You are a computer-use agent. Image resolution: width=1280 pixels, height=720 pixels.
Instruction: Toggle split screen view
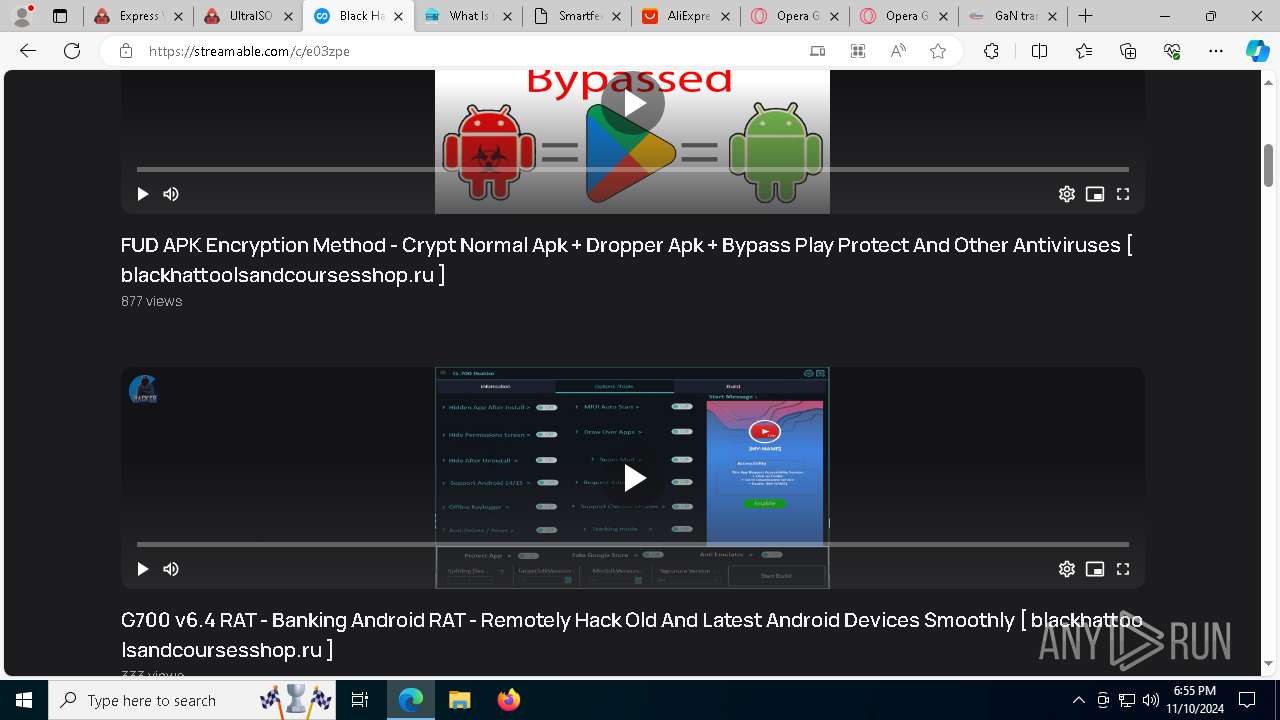[x=1039, y=51]
